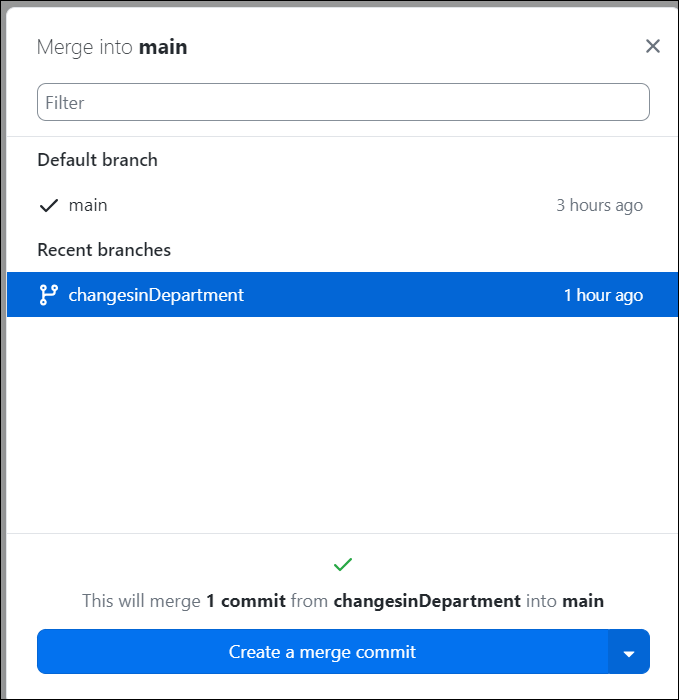This screenshot has width=679, height=700.
Task: Click the checkmark icon beside main
Action: 48,205
